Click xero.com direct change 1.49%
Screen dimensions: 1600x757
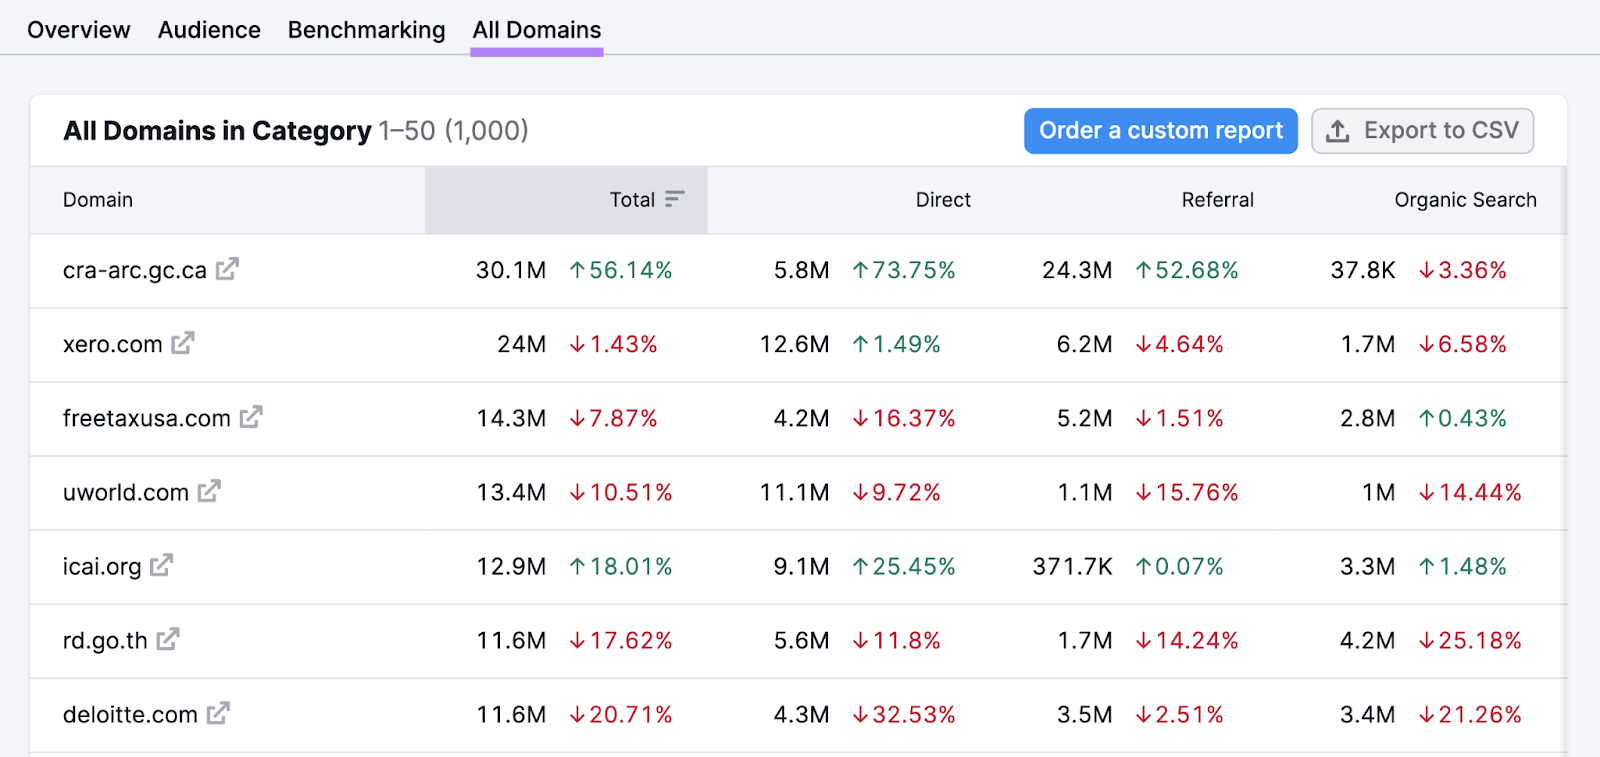[897, 344]
